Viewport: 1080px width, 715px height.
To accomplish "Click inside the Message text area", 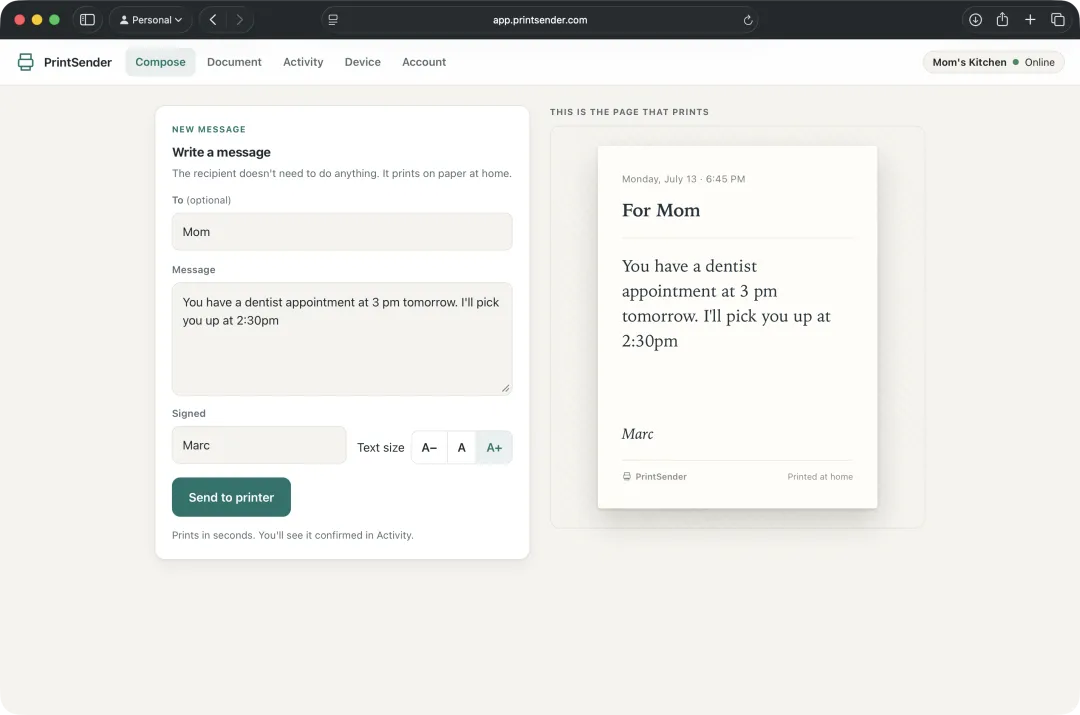I will coord(342,339).
